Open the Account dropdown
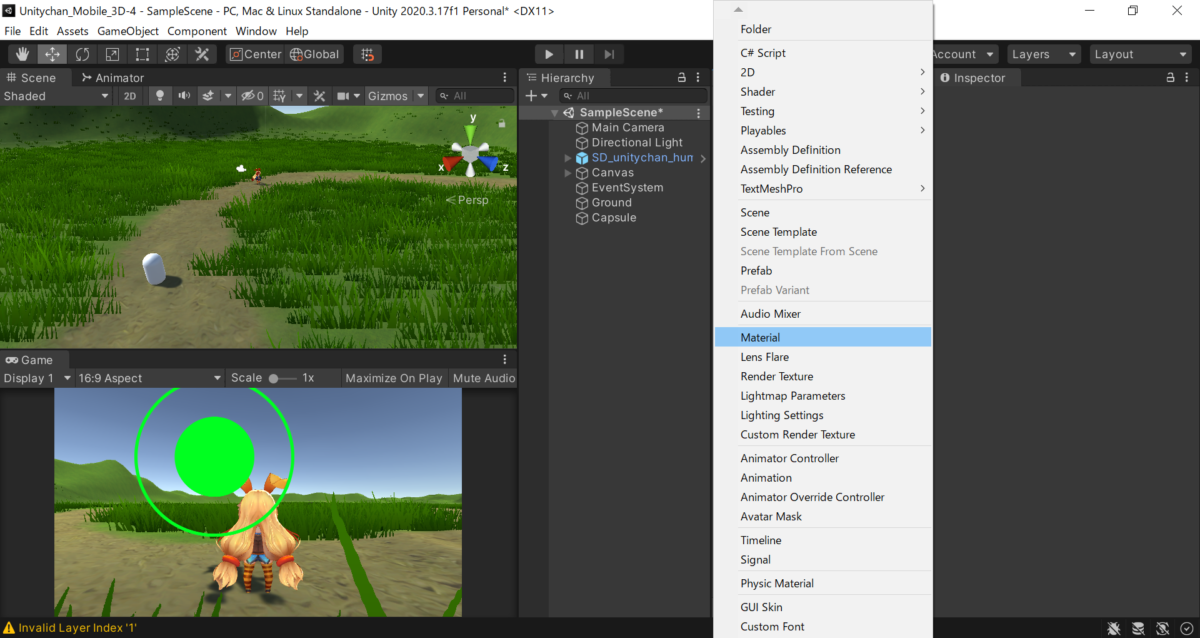1200x638 pixels. coord(964,54)
